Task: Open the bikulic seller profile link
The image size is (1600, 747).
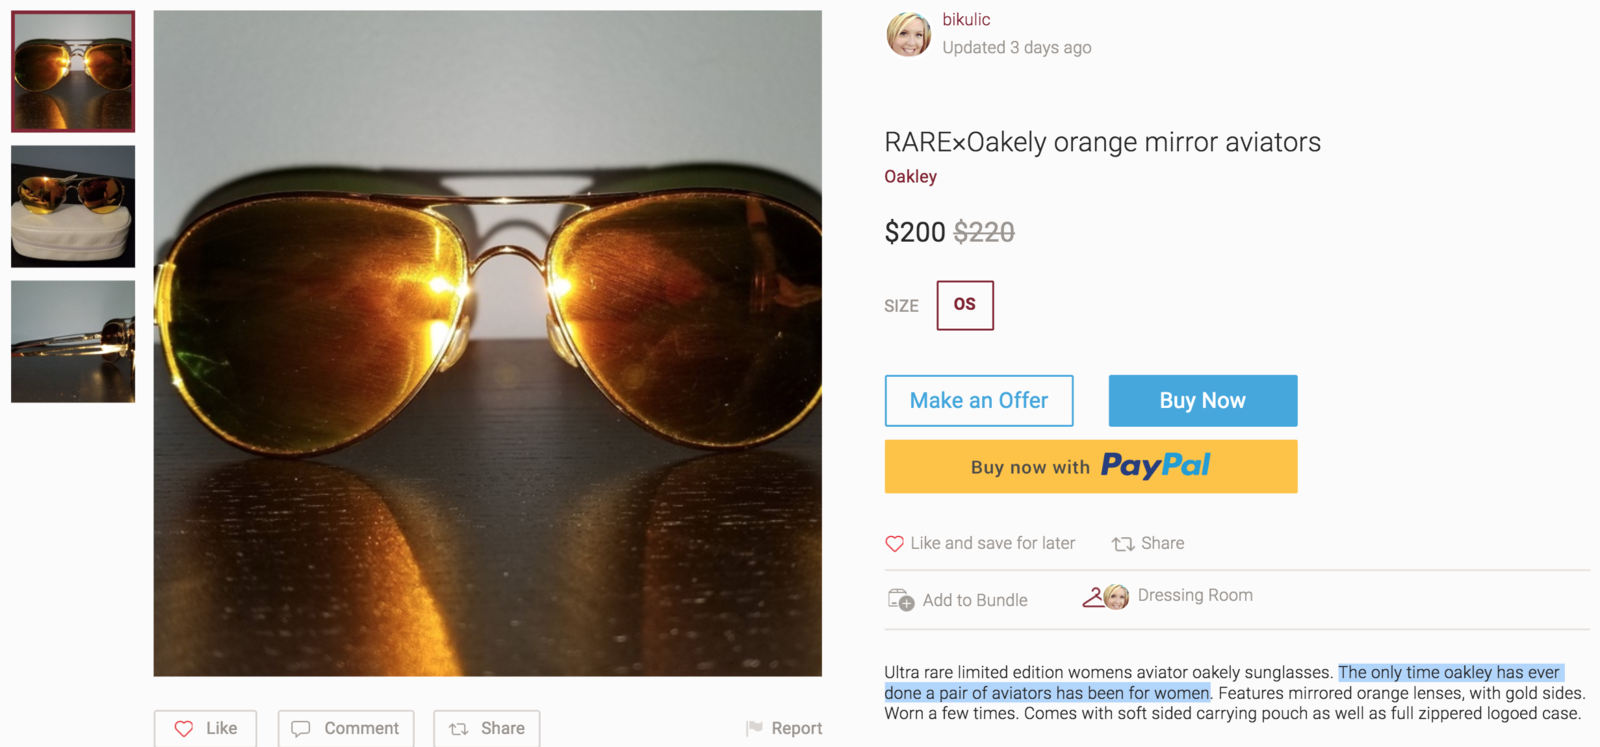Action: click(966, 20)
